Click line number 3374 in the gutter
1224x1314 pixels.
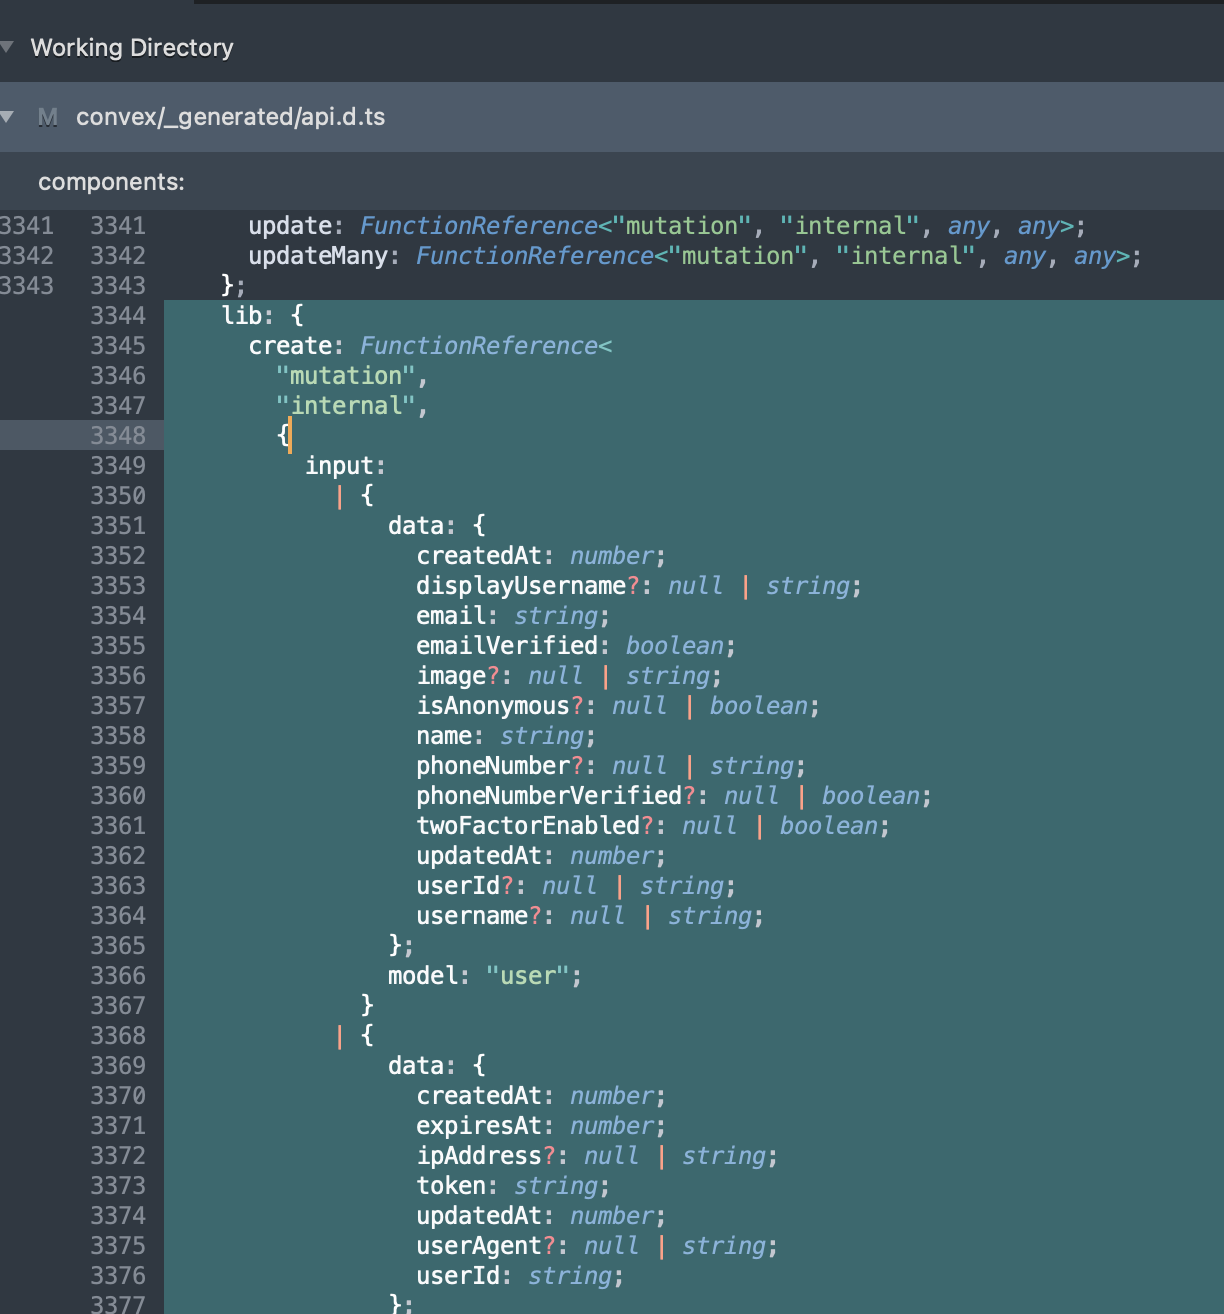click(x=118, y=1216)
